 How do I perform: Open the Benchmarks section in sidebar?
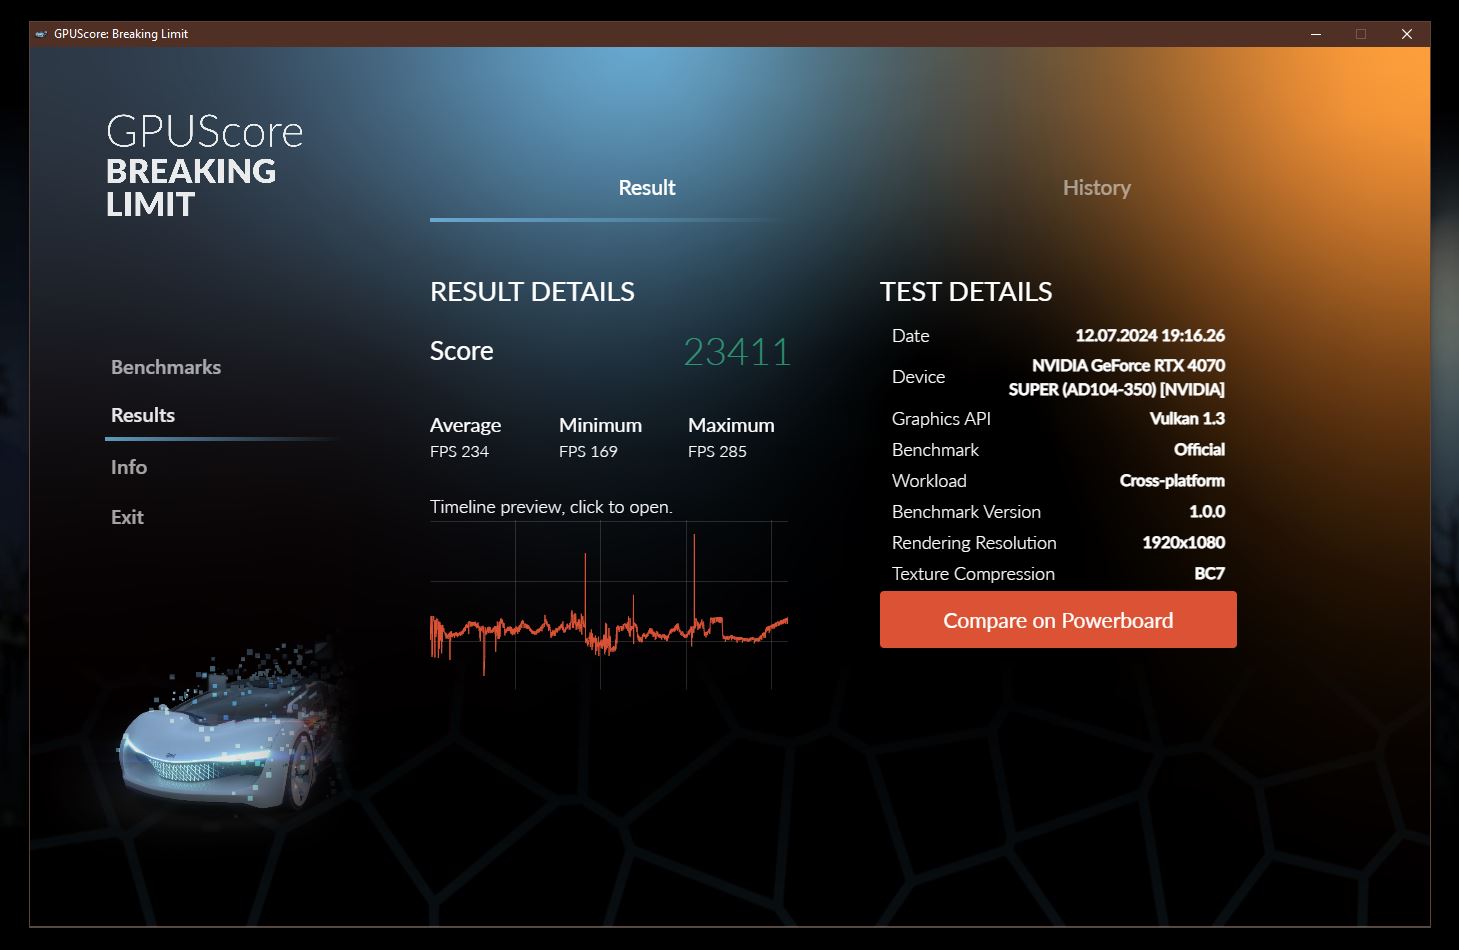(166, 367)
